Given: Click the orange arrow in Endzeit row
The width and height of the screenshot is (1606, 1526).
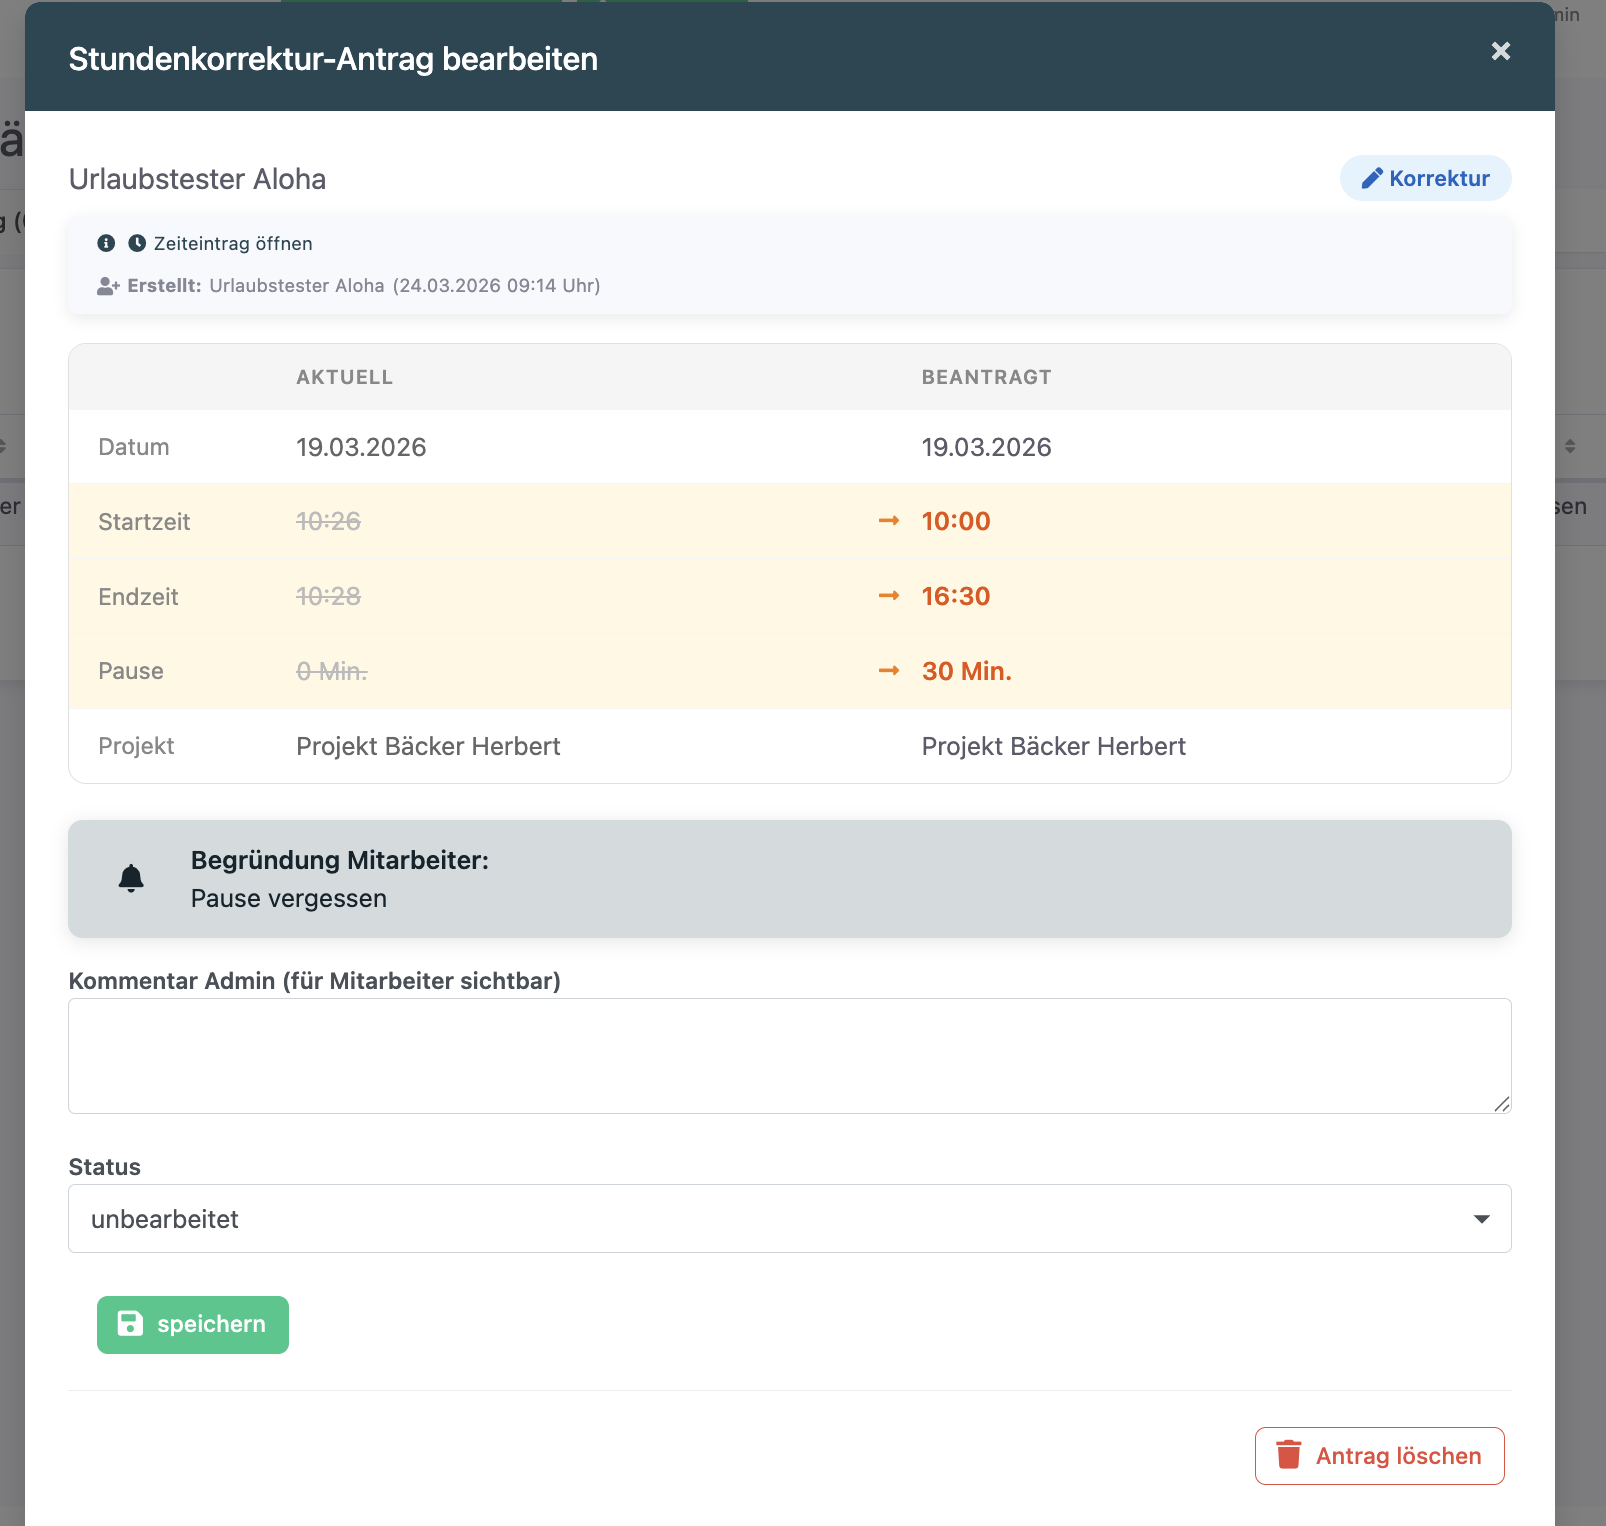Looking at the screenshot, I should pos(888,596).
